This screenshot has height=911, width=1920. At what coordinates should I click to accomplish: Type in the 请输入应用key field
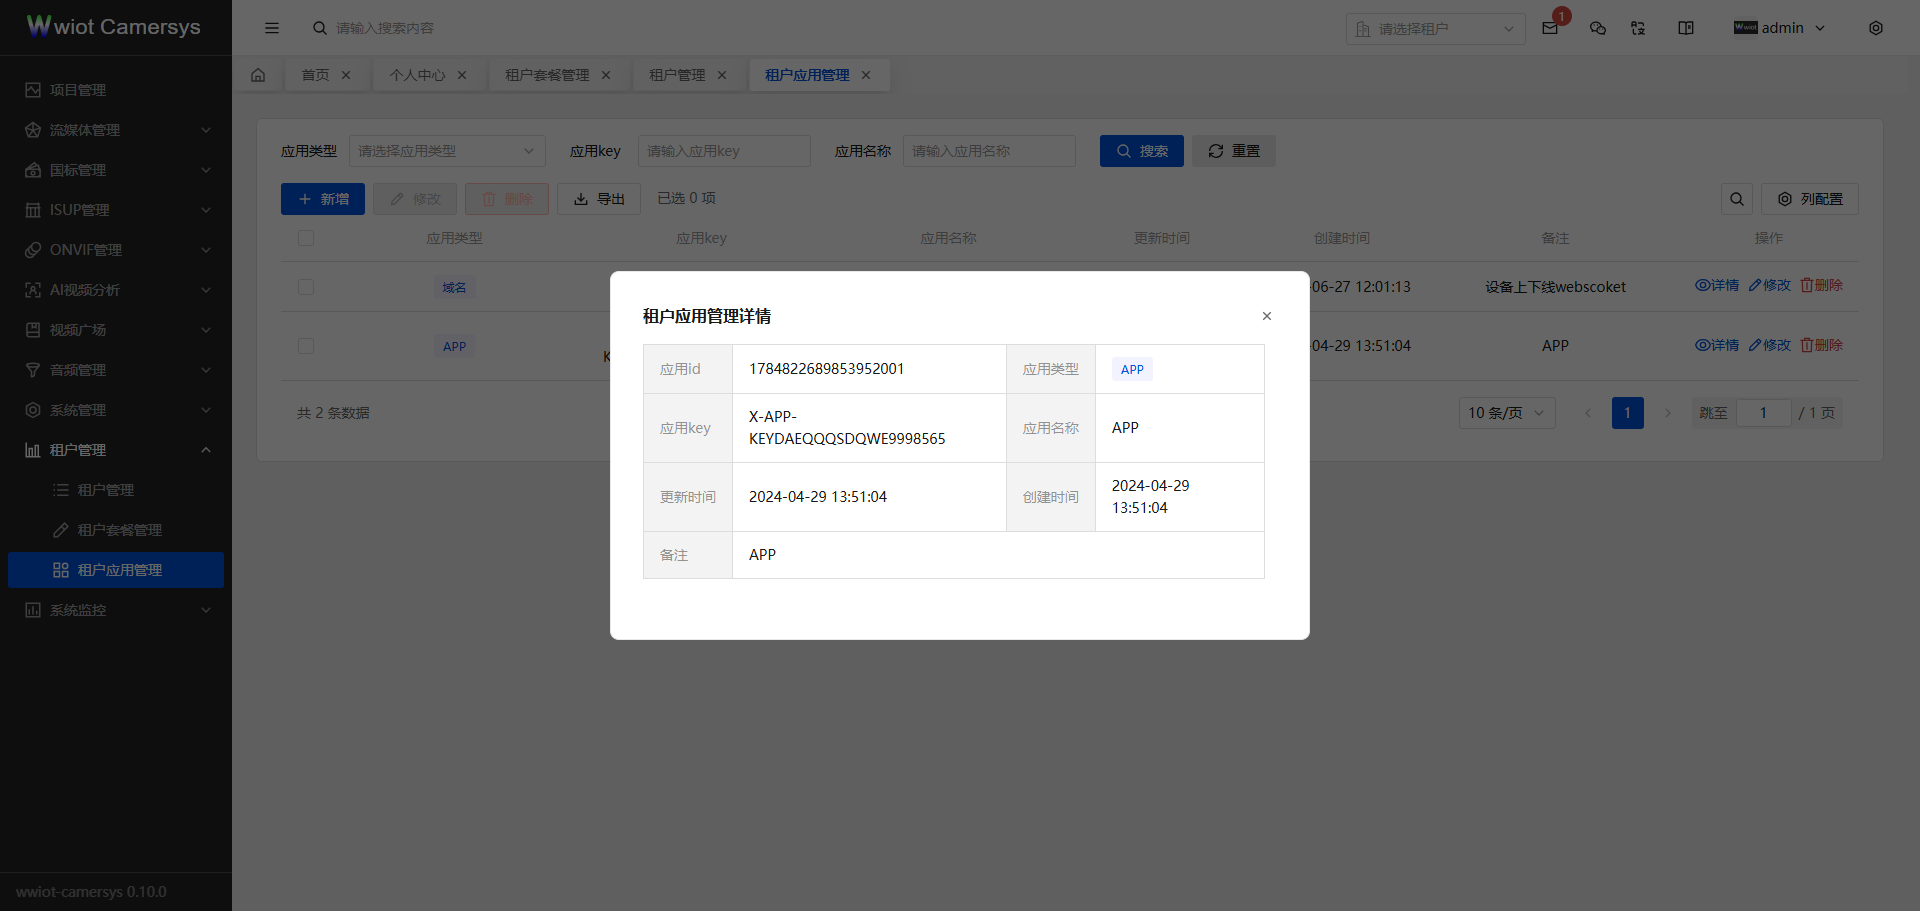coord(724,151)
